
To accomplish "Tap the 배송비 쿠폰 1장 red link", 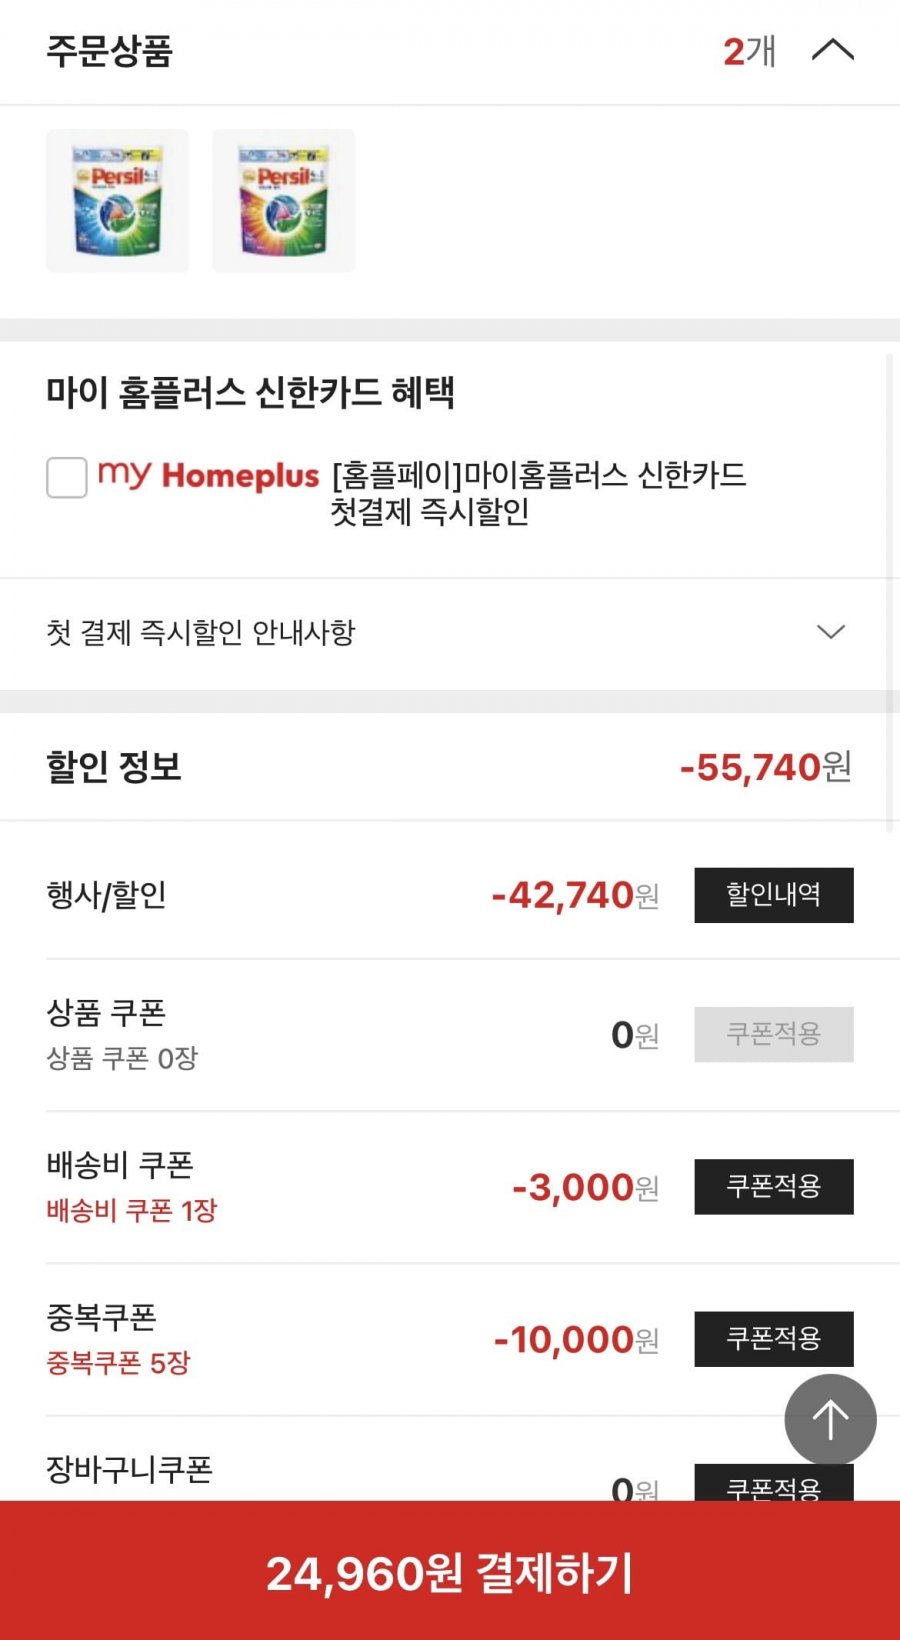I will click(131, 1211).
